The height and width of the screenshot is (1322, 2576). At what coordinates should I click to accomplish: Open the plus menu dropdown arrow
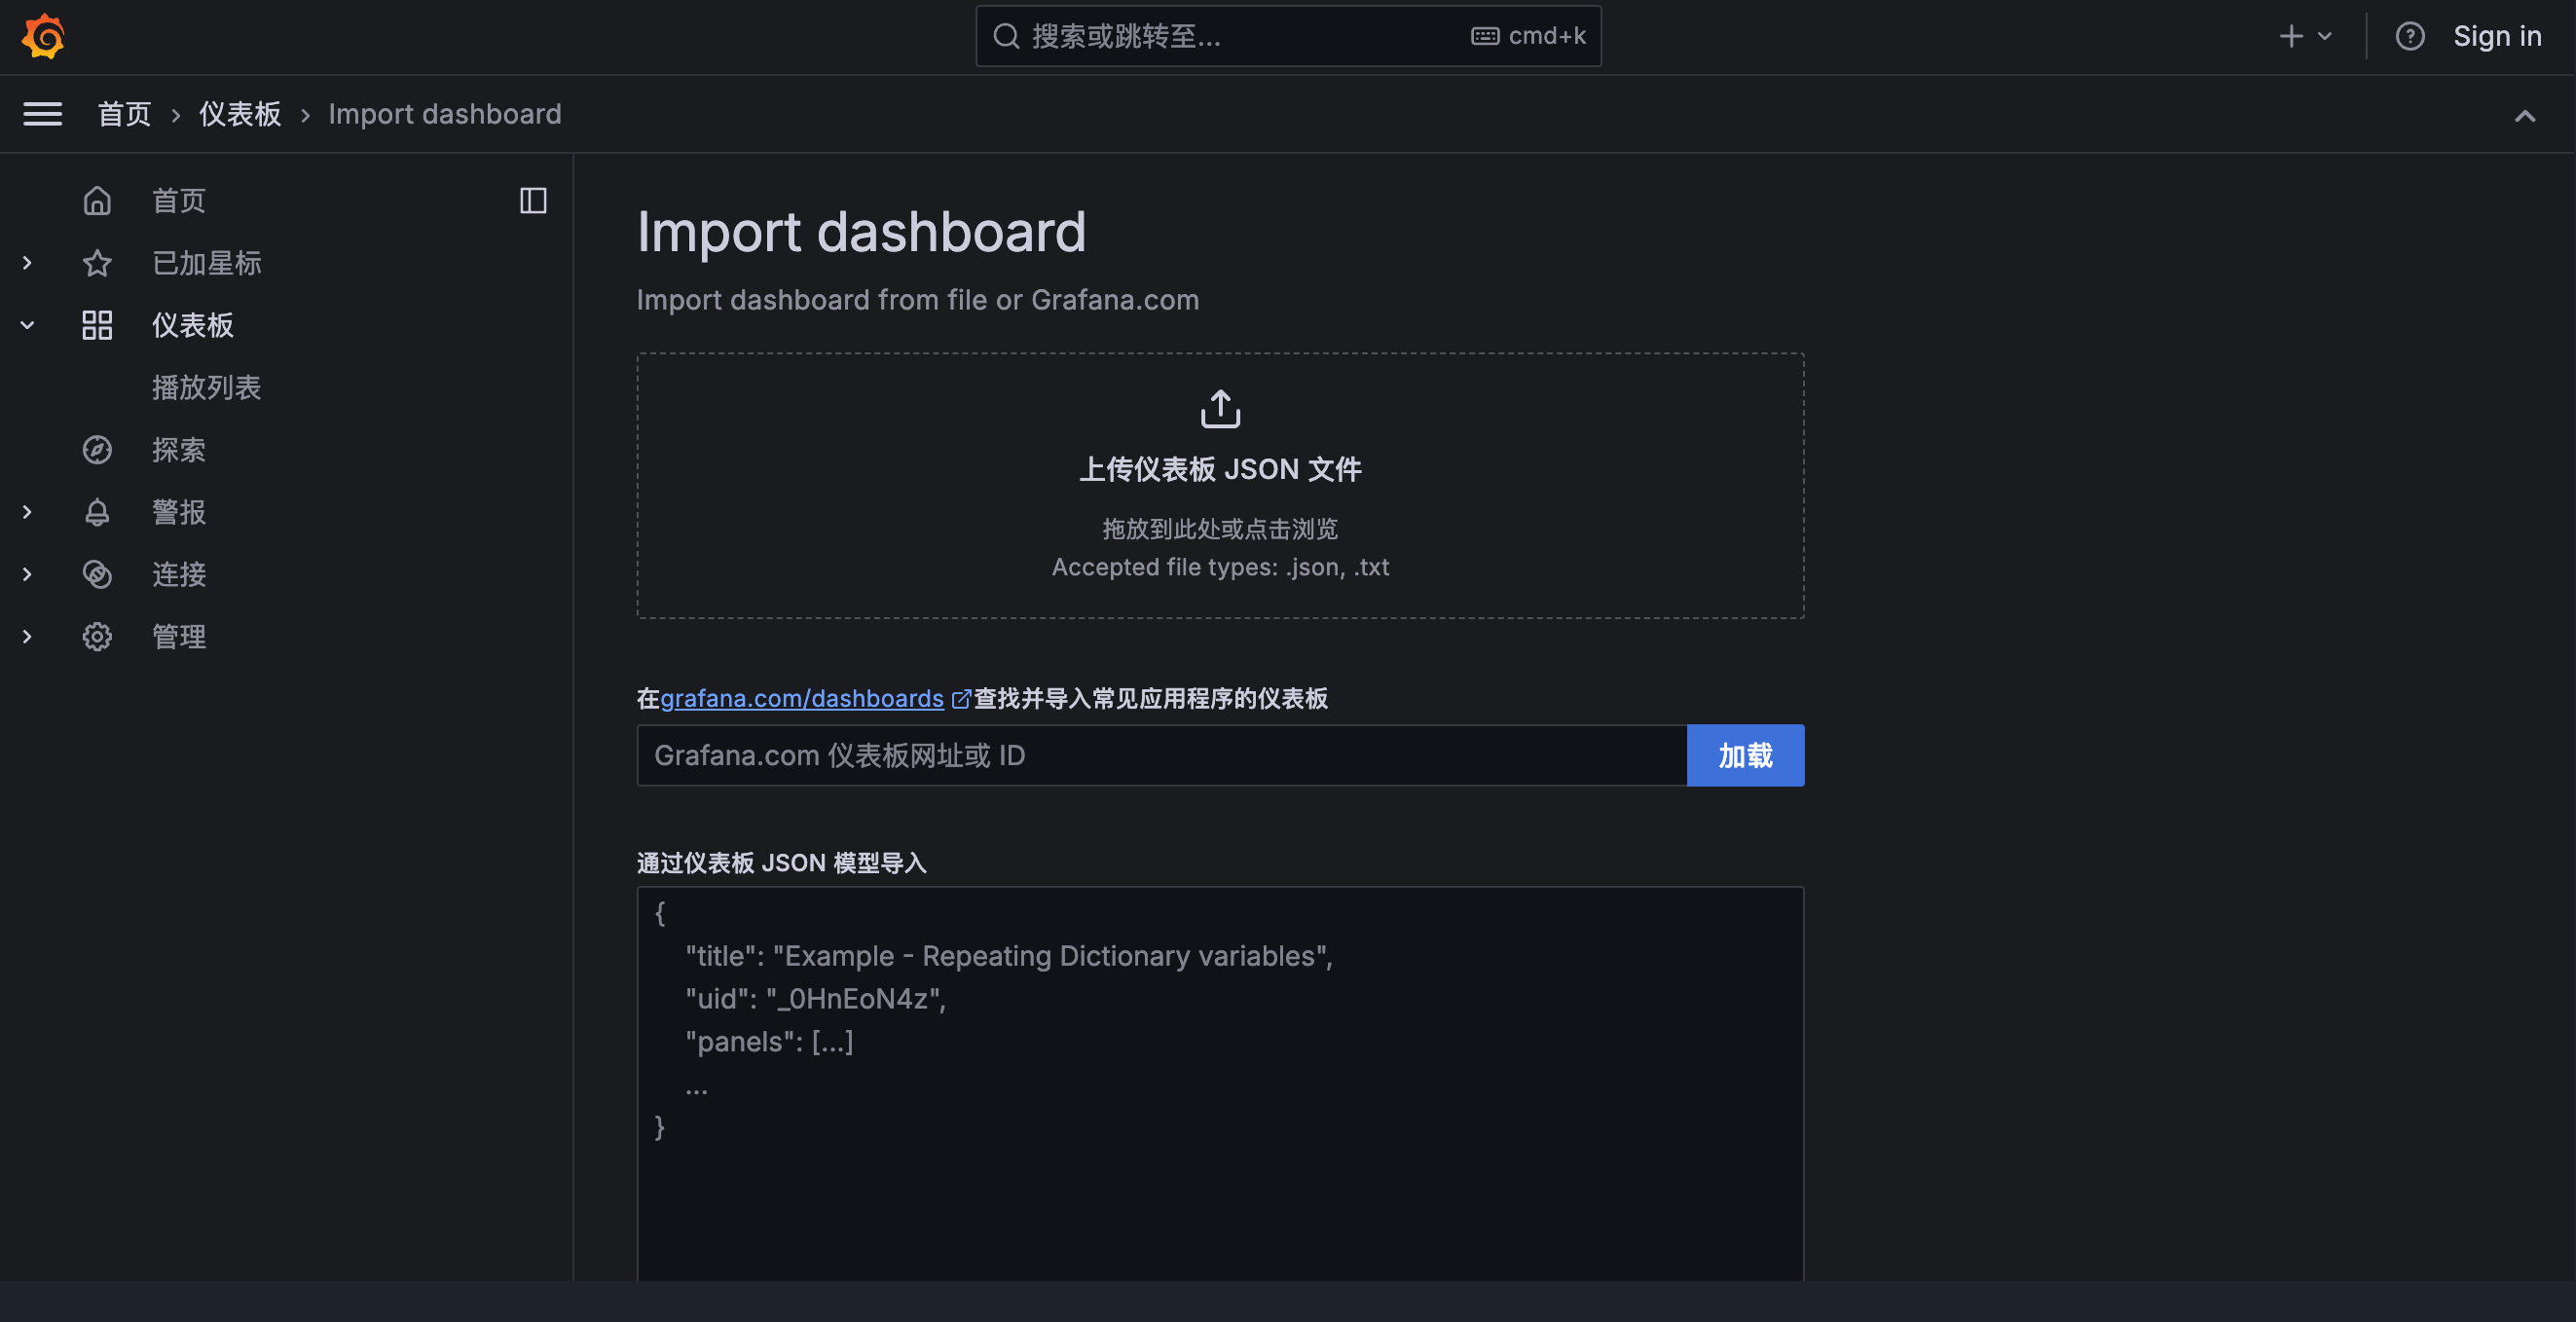tap(2324, 36)
